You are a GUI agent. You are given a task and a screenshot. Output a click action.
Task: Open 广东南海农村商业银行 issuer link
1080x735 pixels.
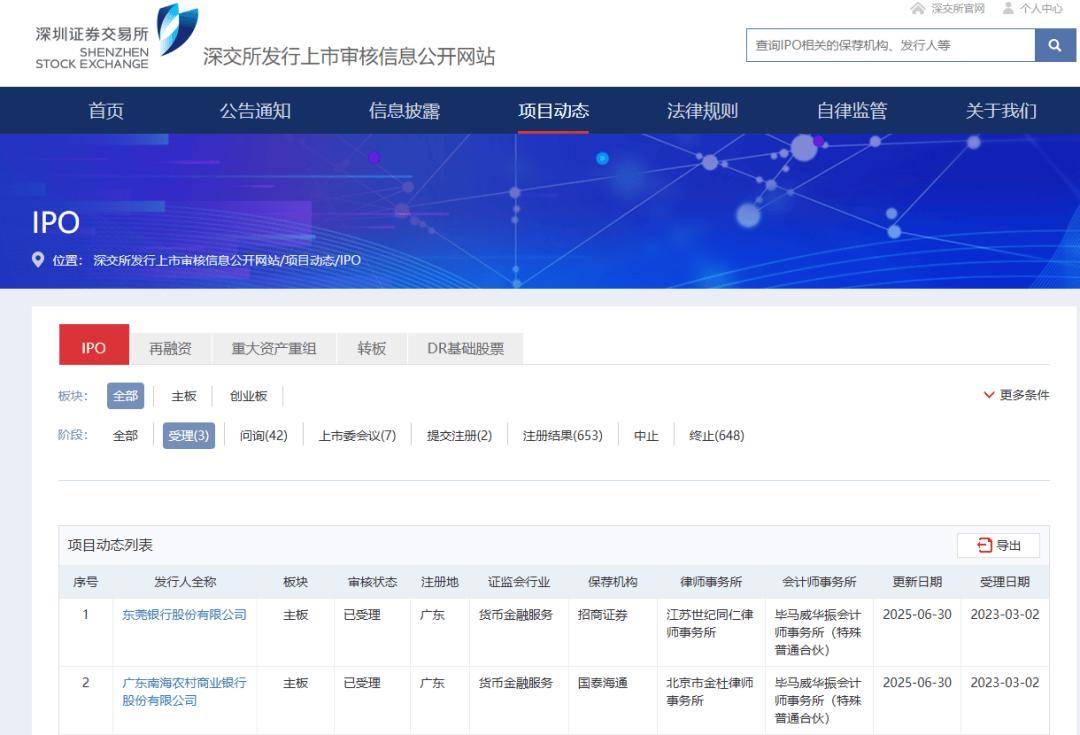[x=184, y=683]
